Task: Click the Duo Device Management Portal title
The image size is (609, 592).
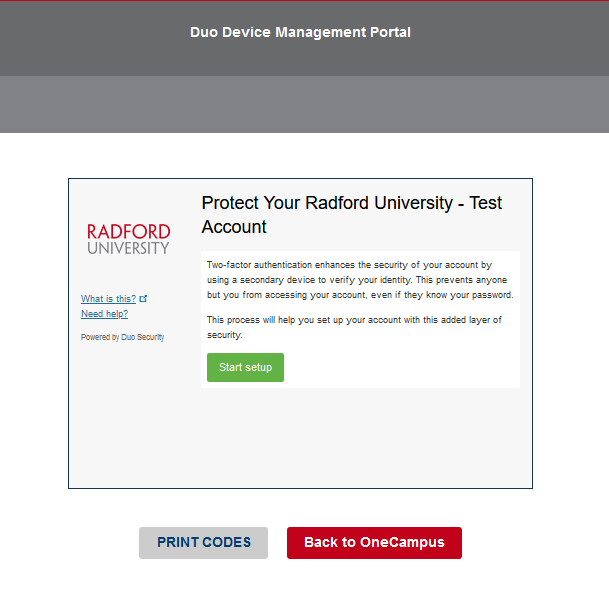Action: (300, 32)
